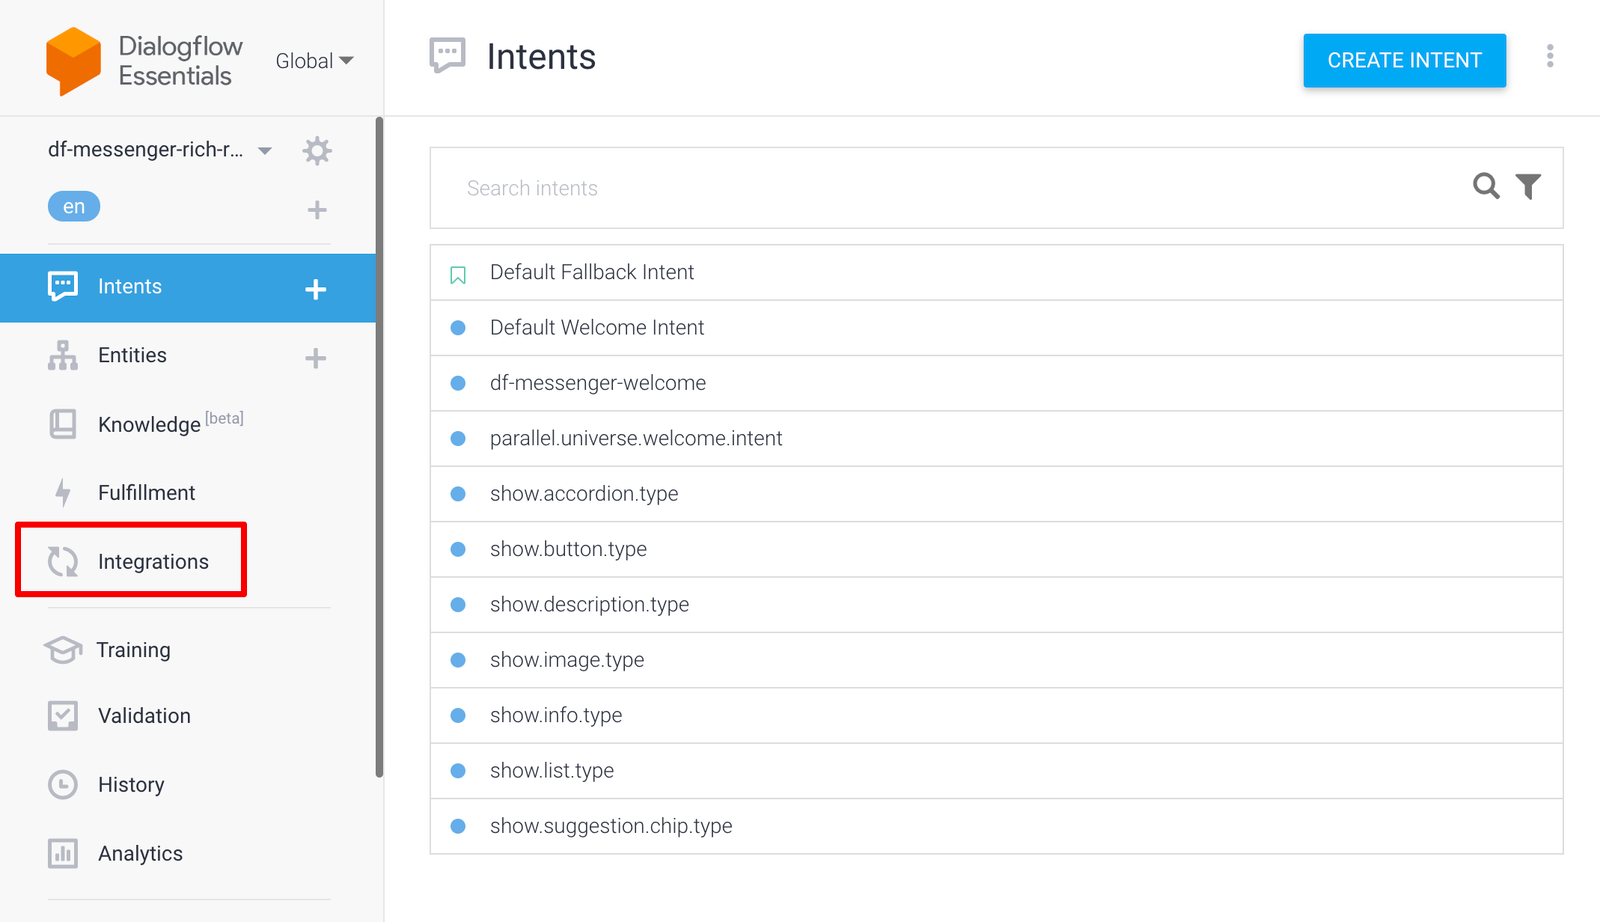This screenshot has width=1600, height=922.
Task: Select the Fulfillment lightning bolt icon
Action: pyautogui.click(x=62, y=492)
